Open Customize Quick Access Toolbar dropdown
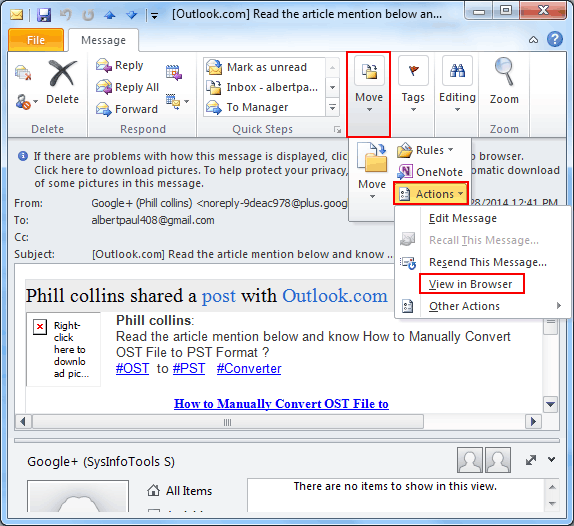The height and width of the screenshot is (526, 574). point(154,15)
